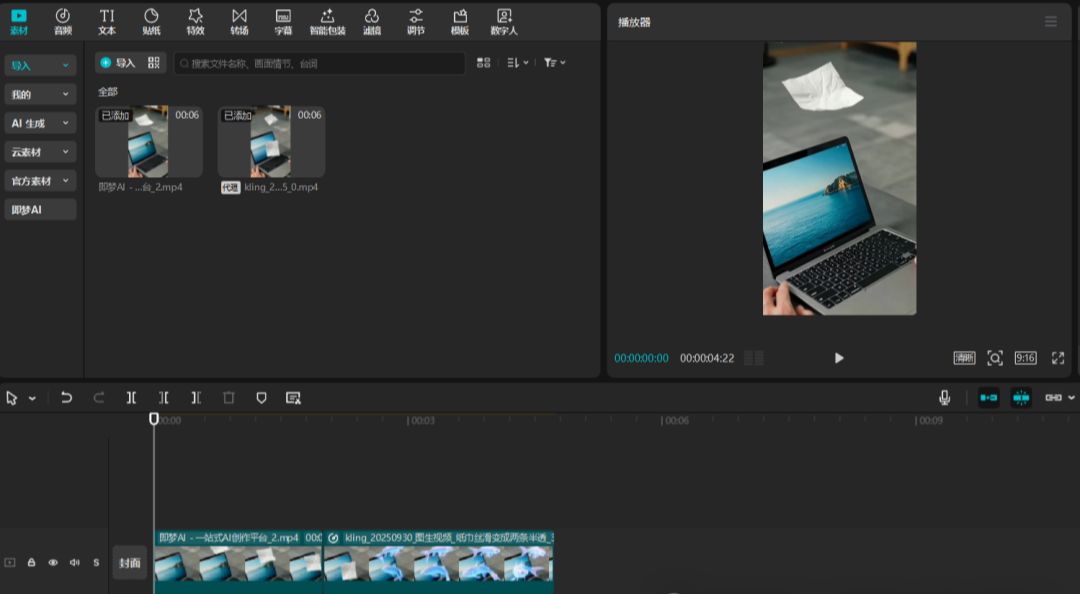Mute the track using the speaker icon
This screenshot has width=1080, height=594.
75,563
